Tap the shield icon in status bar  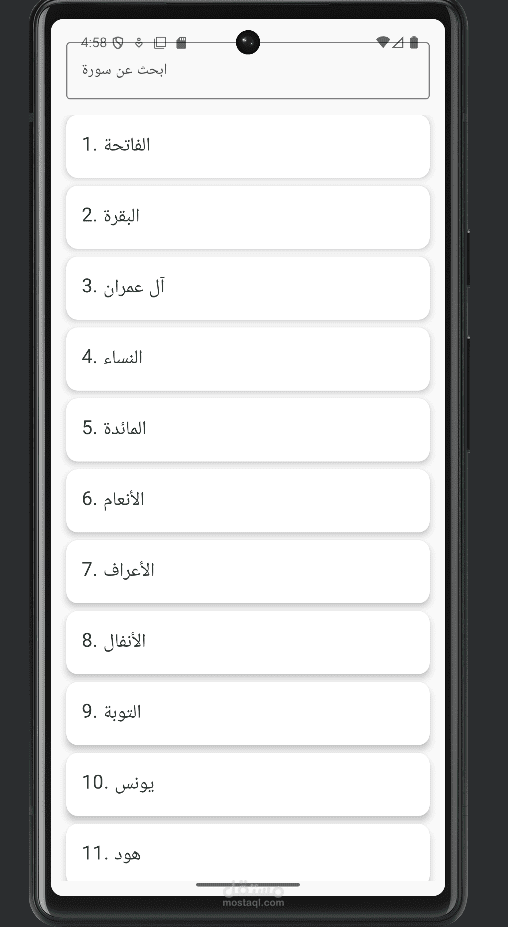(x=118, y=43)
